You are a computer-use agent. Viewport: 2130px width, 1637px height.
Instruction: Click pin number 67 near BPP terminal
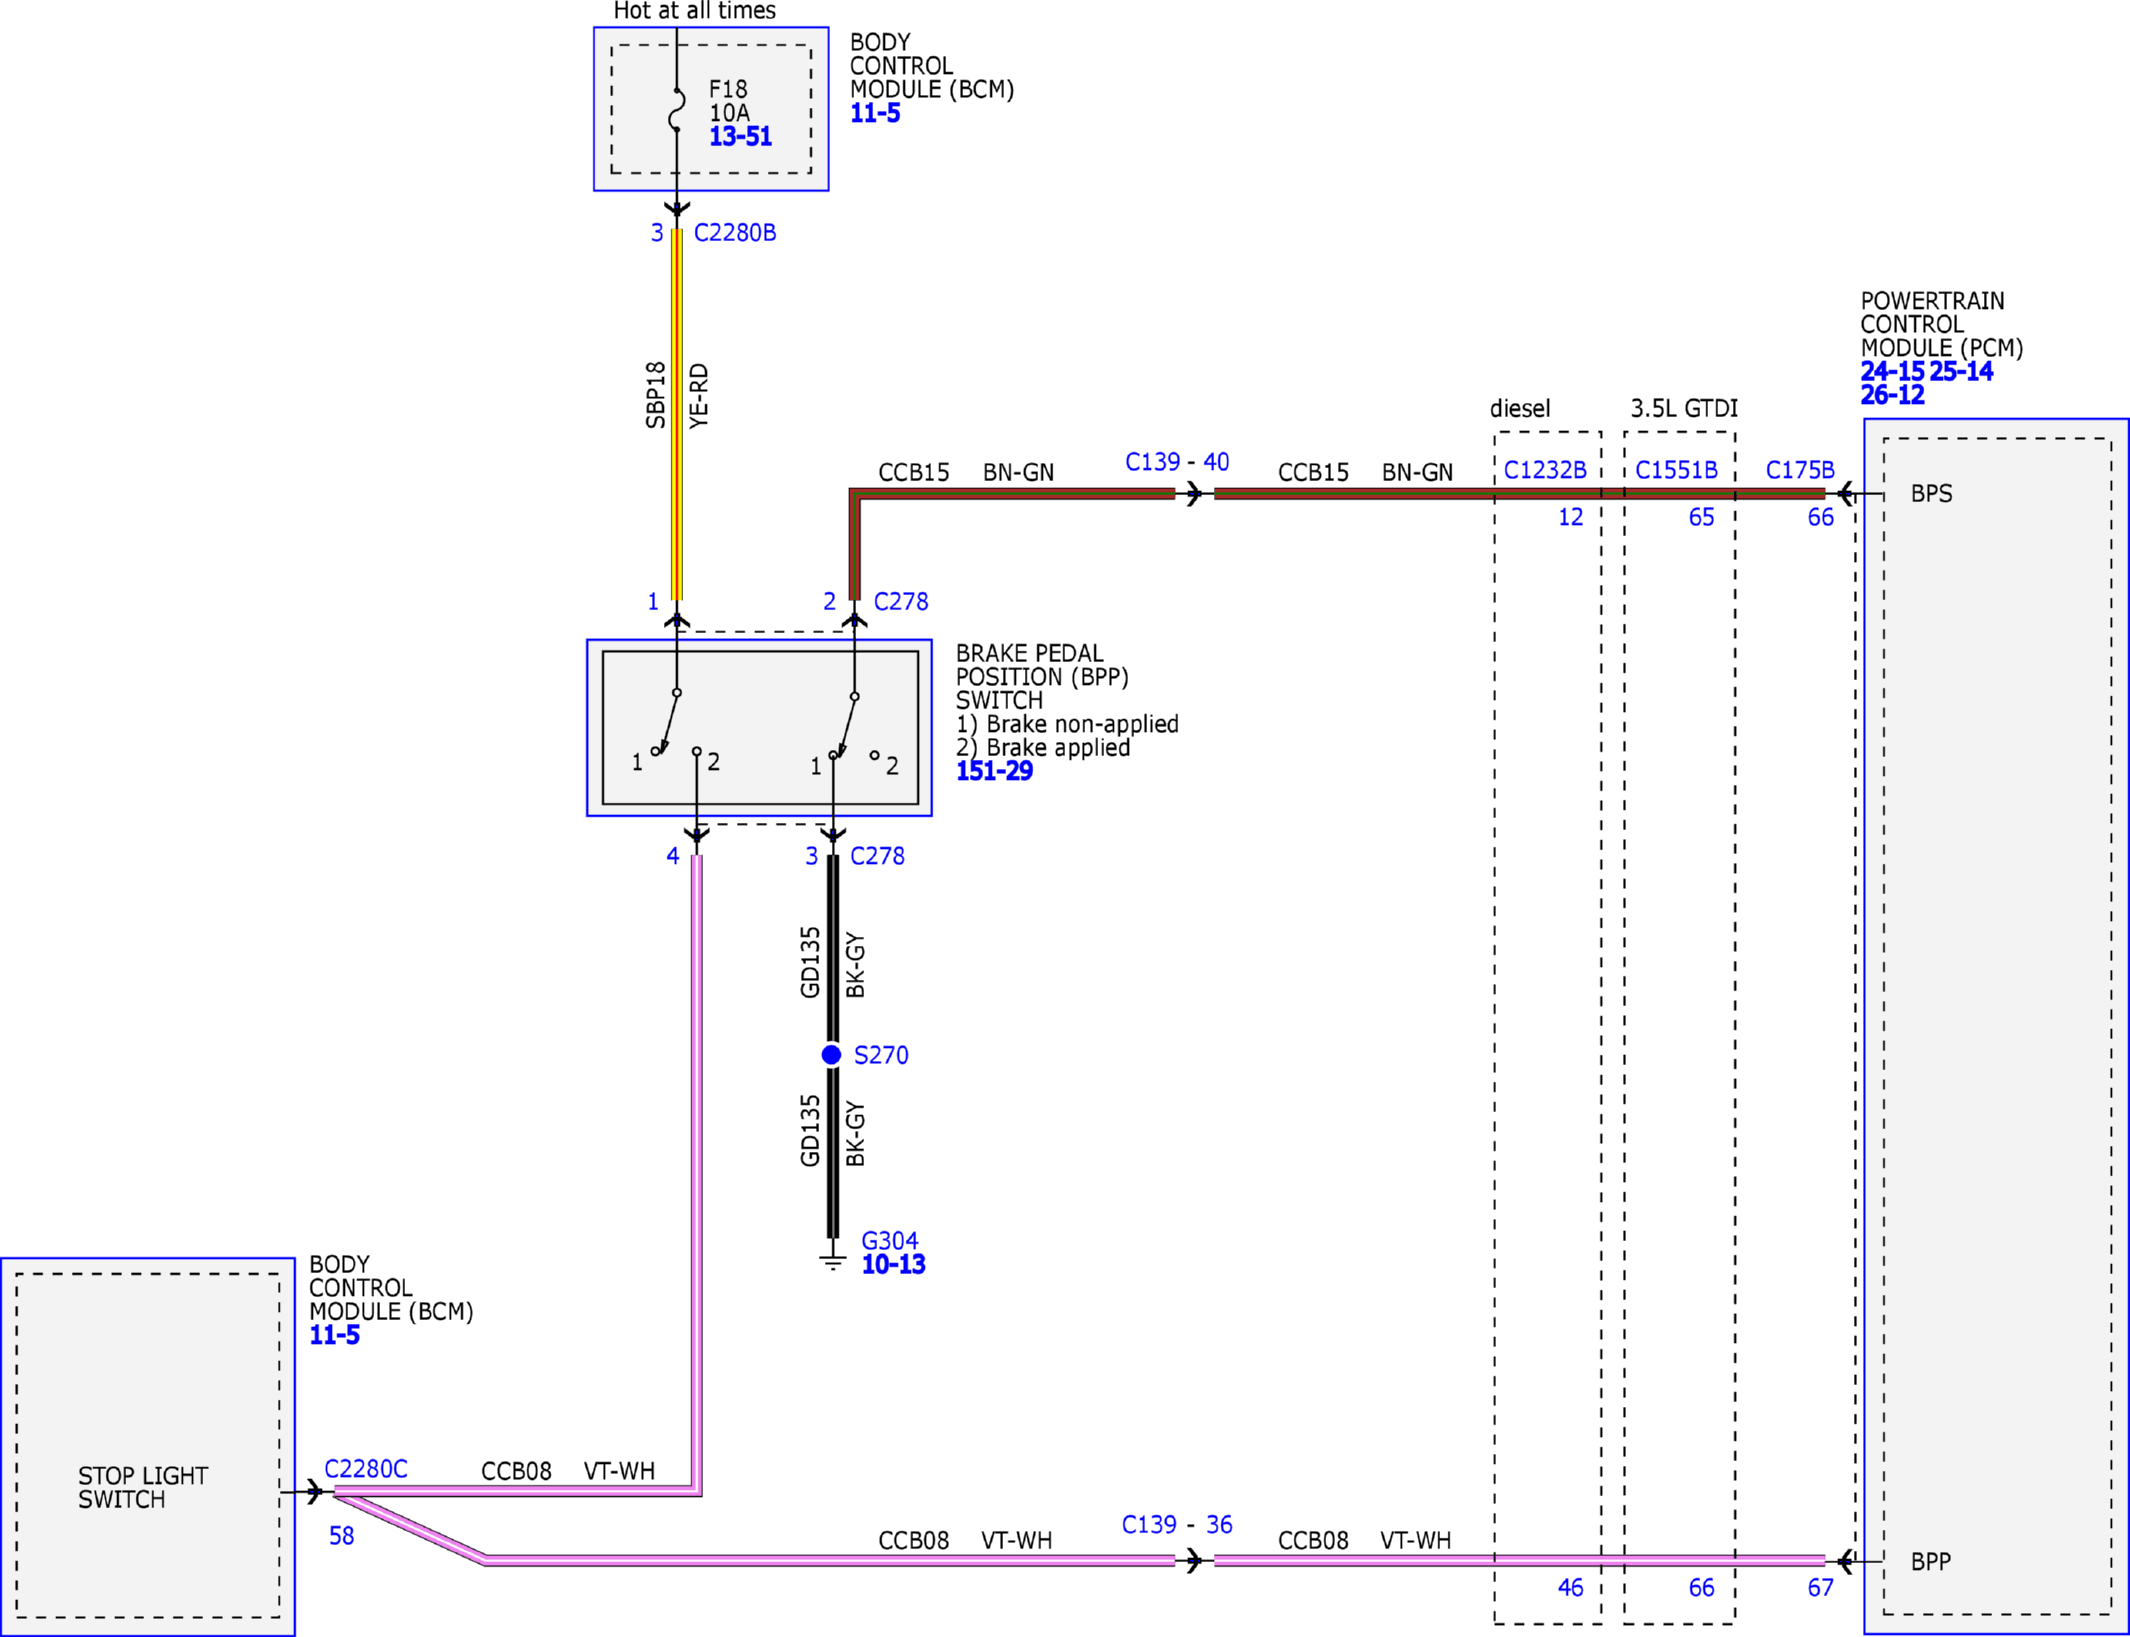(1820, 1588)
